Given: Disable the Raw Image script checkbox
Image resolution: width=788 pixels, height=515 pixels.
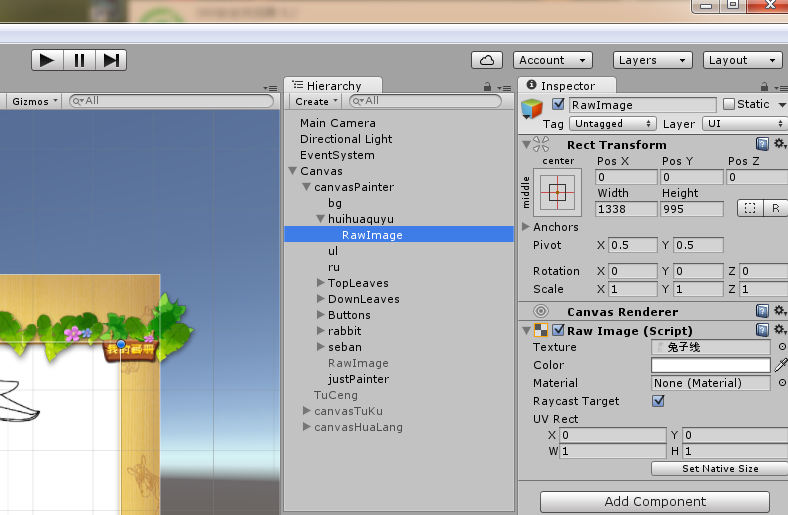Looking at the screenshot, I should [x=558, y=330].
